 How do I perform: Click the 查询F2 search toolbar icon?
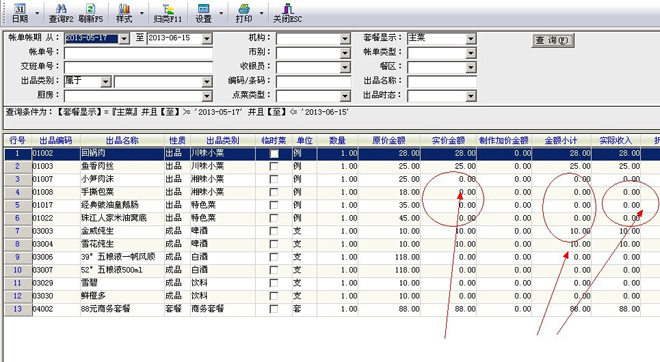click(61, 13)
